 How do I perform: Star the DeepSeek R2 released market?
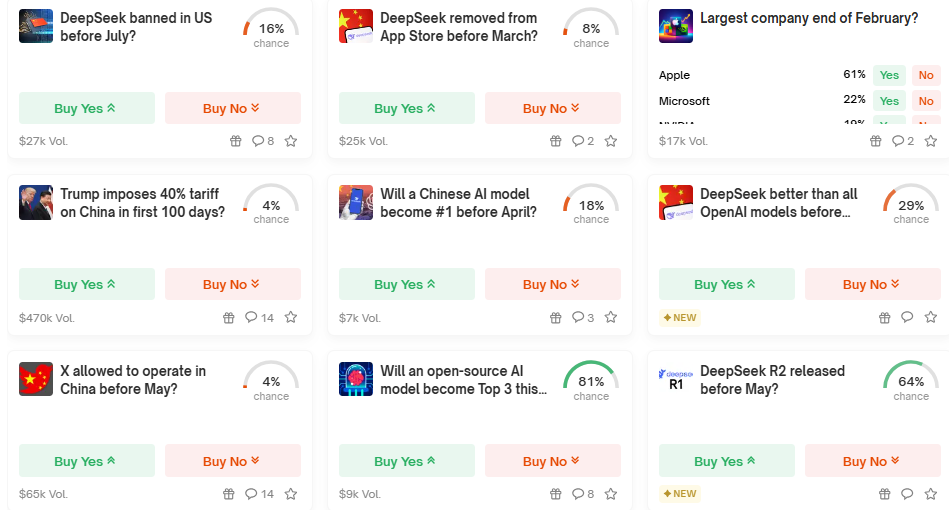pos(931,494)
